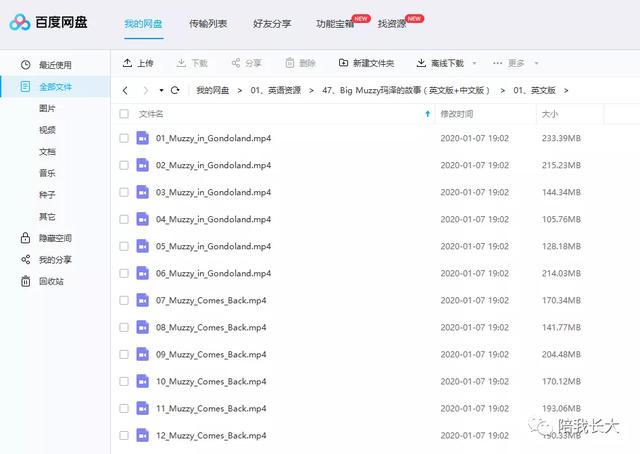
Task: Click the 离线下载 button
Action: point(440,63)
